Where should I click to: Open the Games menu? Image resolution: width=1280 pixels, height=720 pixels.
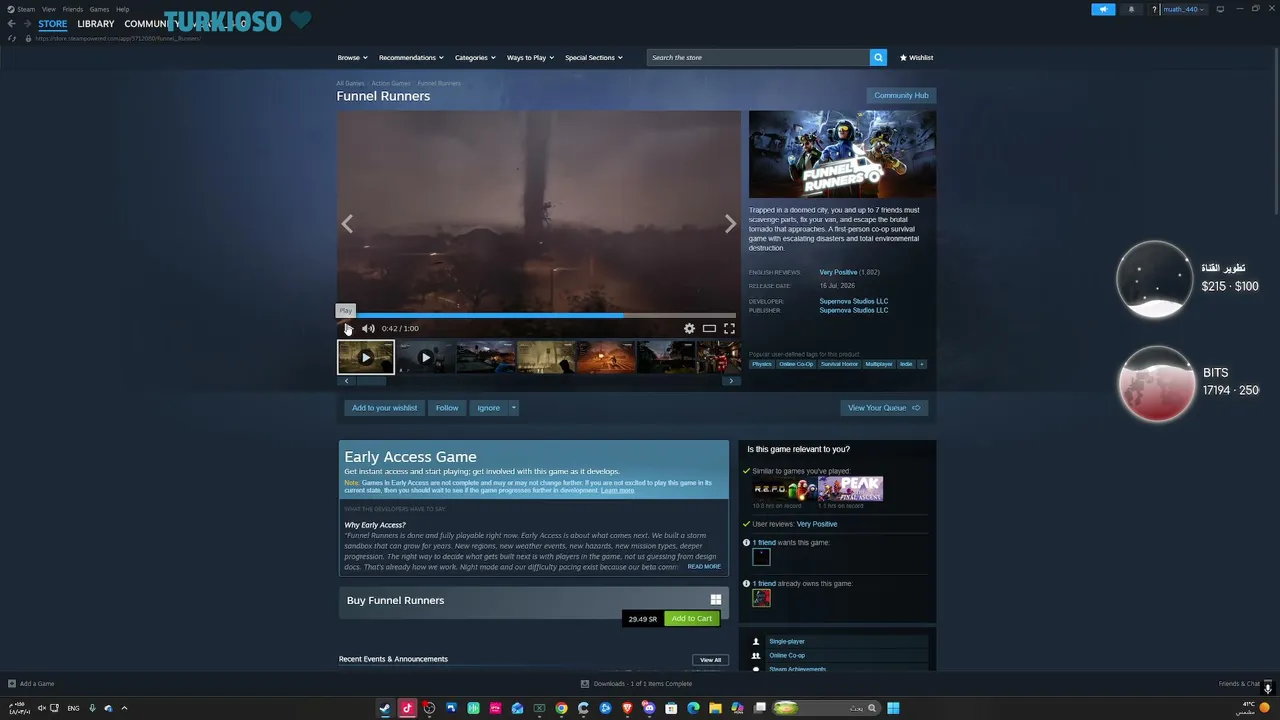pos(99,9)
